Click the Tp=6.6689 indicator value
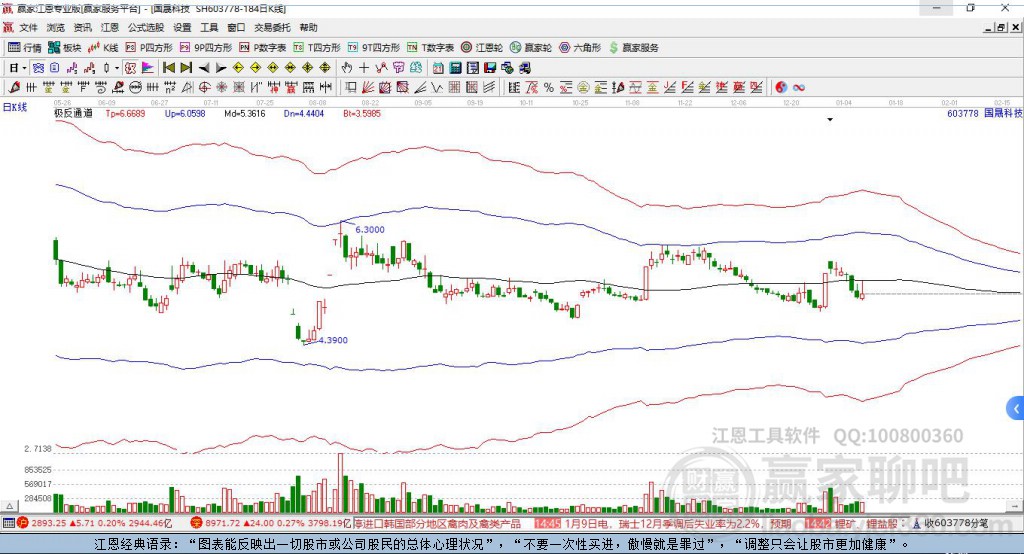The height and width of the screenshot is (554, 1024). point(125,113)
